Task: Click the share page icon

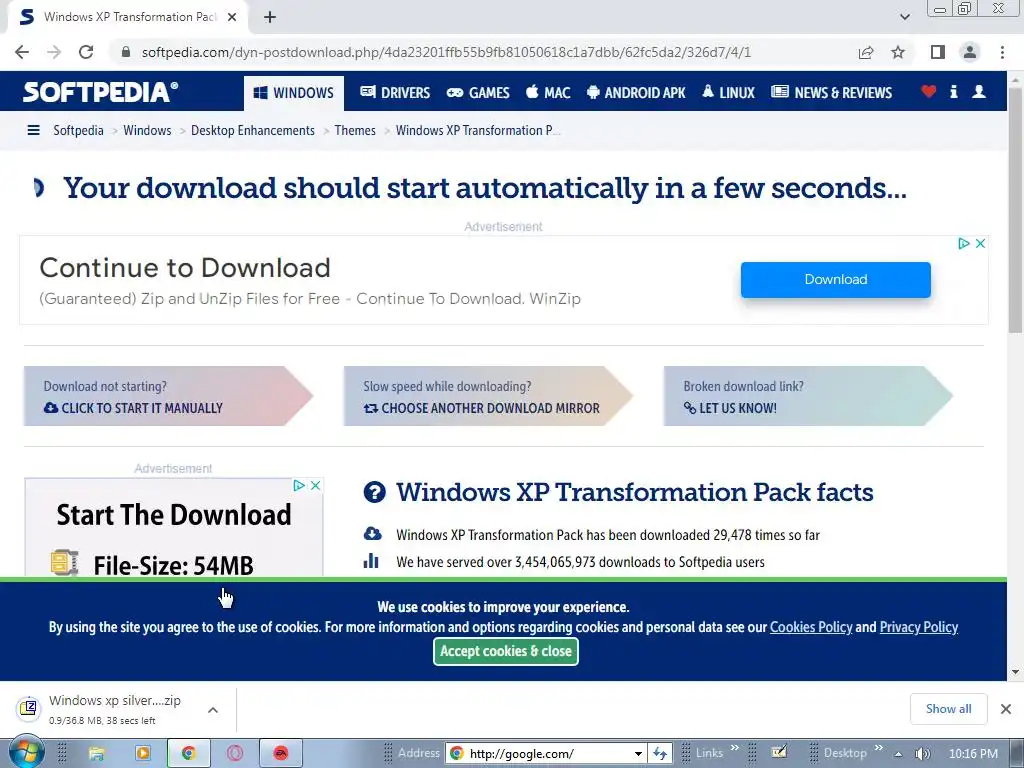Action: click(866, 52)
